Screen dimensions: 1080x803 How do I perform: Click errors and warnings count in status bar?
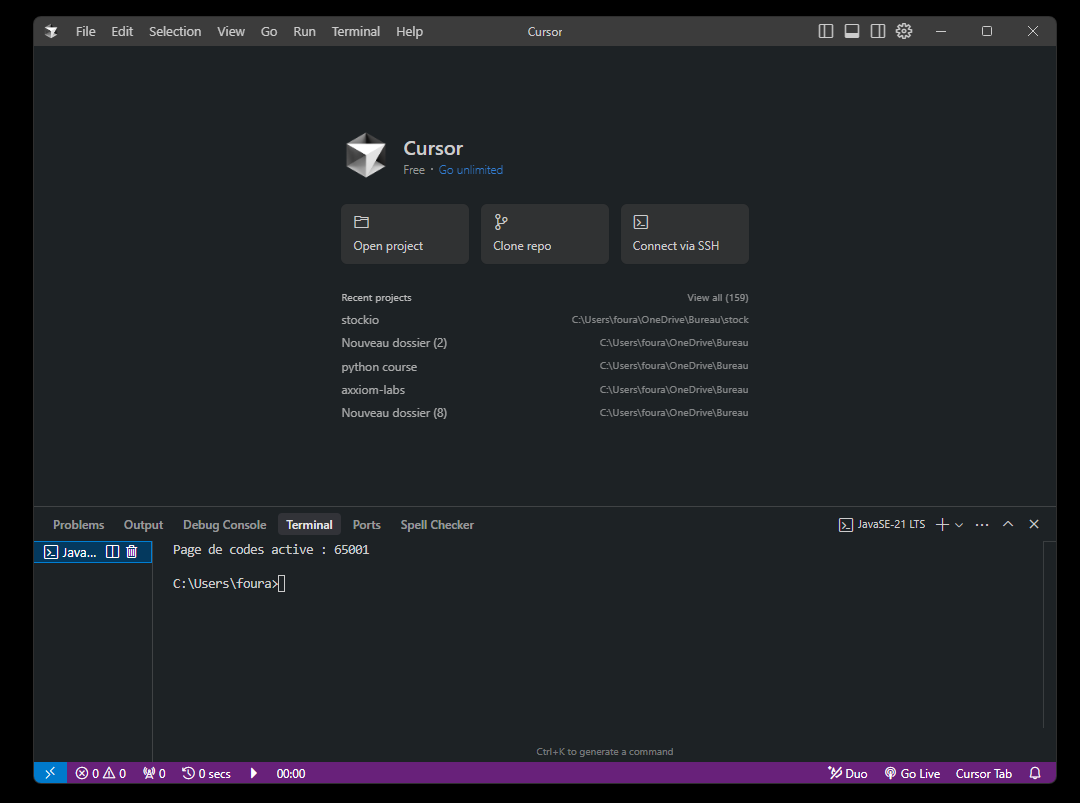click(101, 773)
